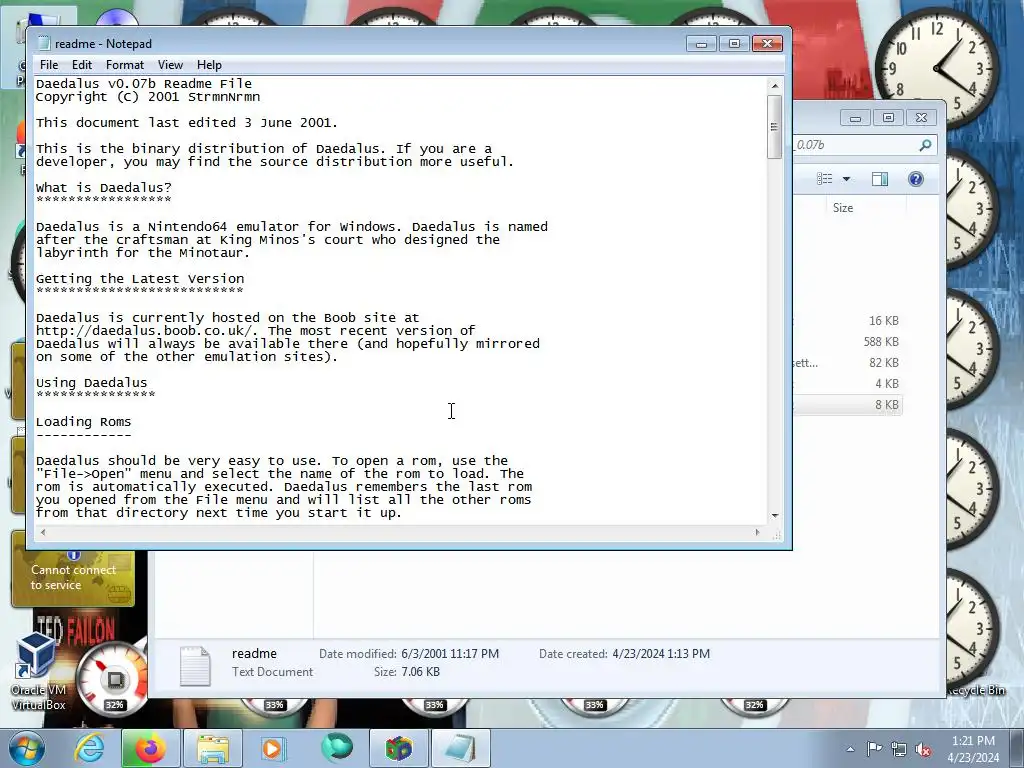Open the View menu in Notepad
This screenshot has height=768, width=1024.
pyautogui.click(x=170, y=65)
